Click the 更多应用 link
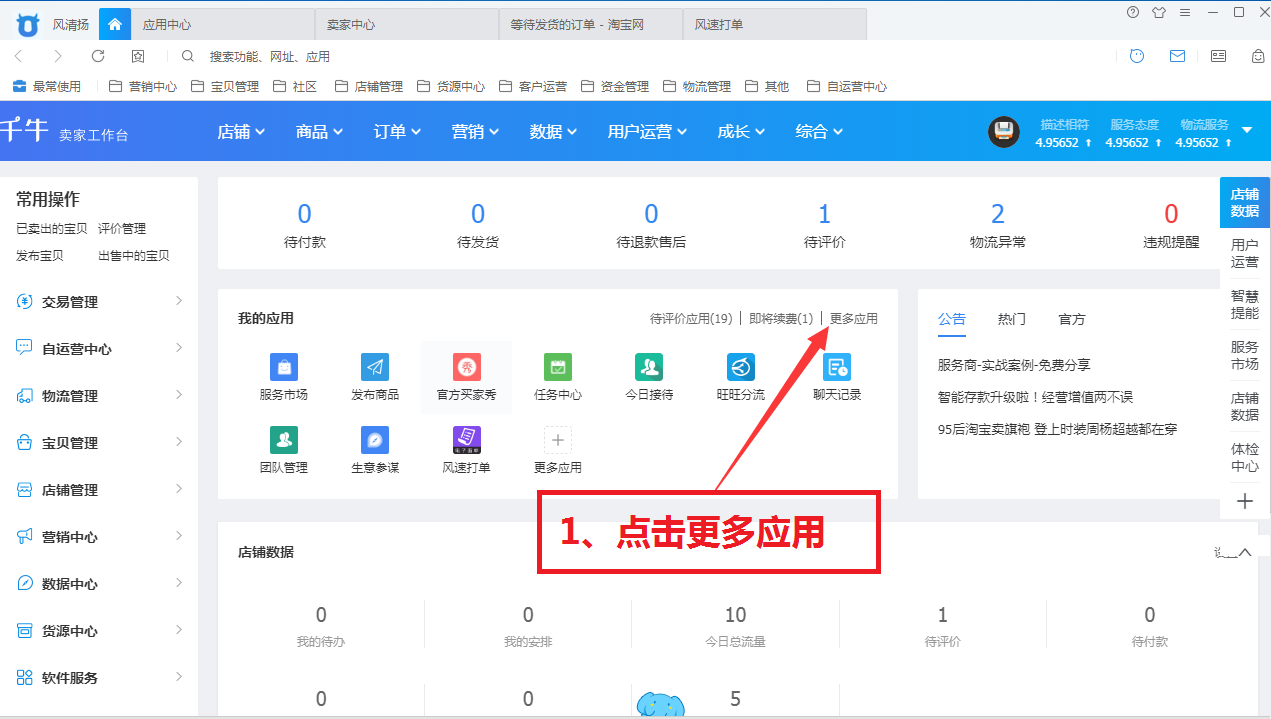 pos(853,318)
